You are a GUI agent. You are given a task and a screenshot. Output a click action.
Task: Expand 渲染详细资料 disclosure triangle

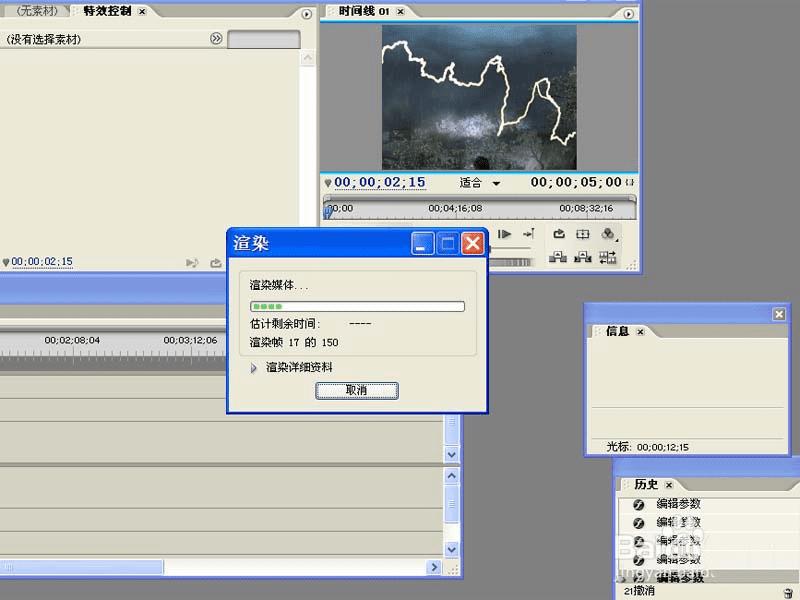coord(254,367)
